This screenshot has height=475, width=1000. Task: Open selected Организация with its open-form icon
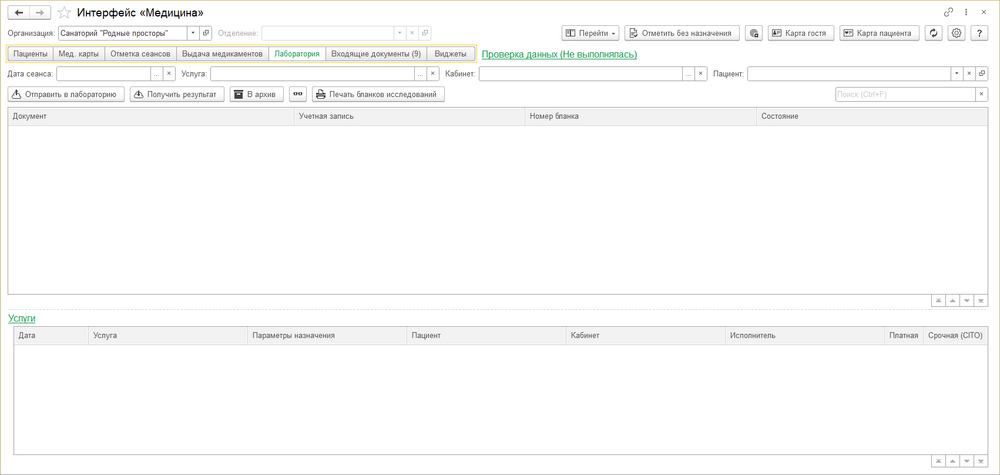click(206, 33)
